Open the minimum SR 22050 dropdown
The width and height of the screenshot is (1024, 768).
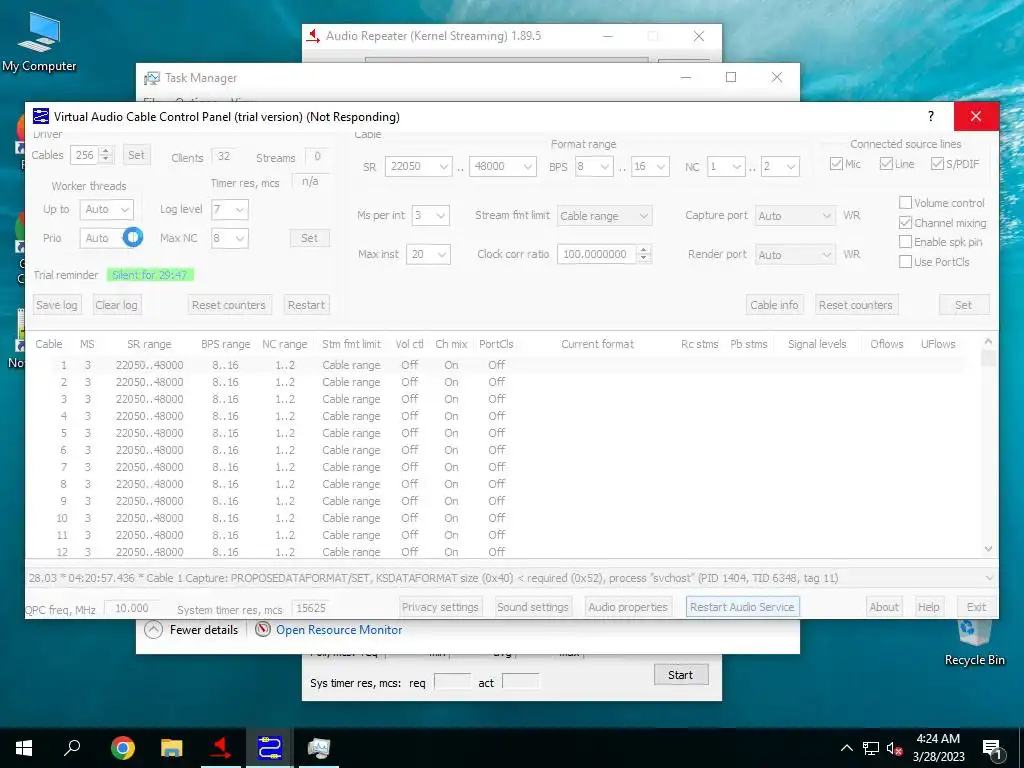419,167
